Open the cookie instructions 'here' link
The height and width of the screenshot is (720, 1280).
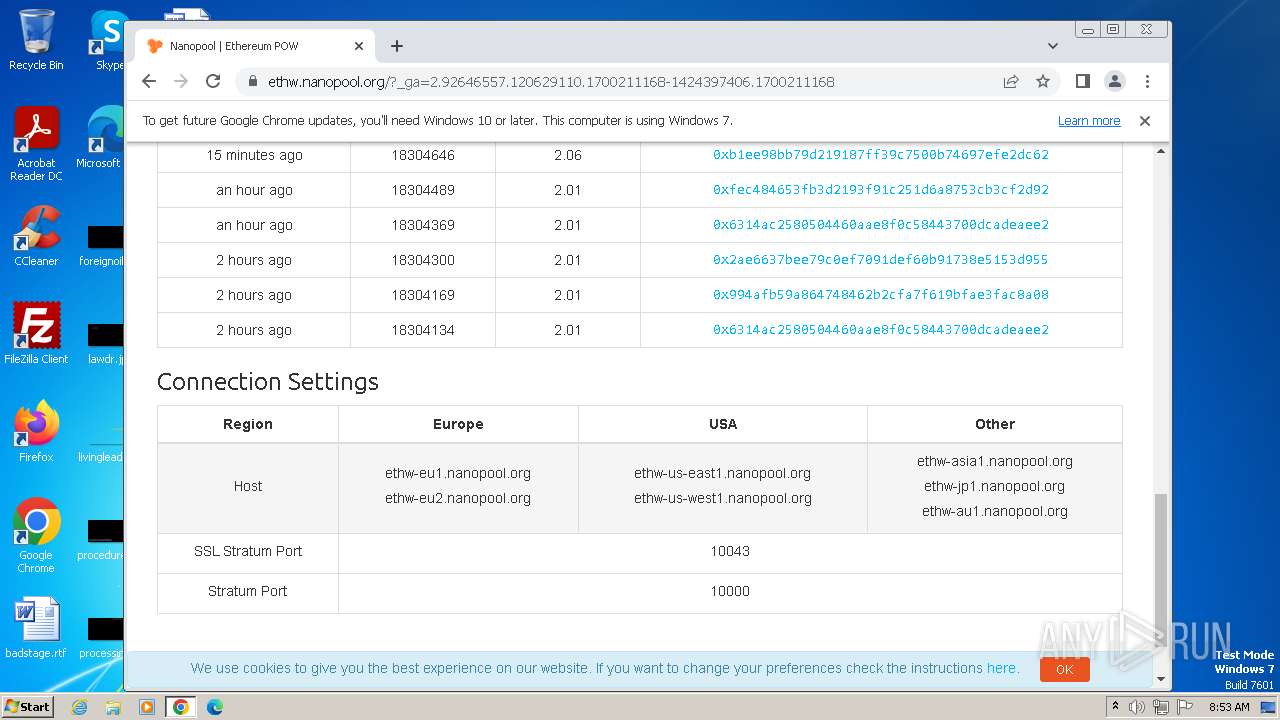tap(1001, 668)
